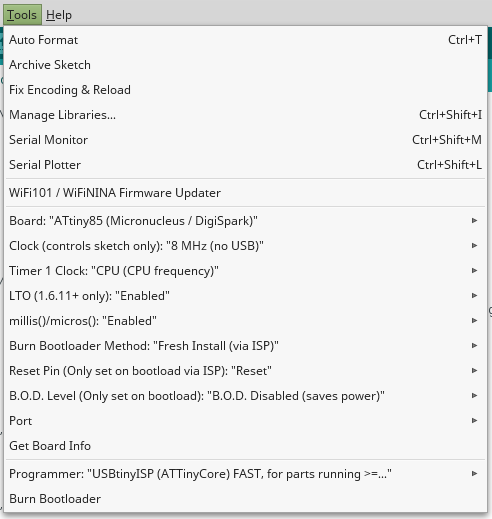Screen dimensions: 492x519
Task: Open Manage Libraries dialog
Action: [x=245, y=115]
